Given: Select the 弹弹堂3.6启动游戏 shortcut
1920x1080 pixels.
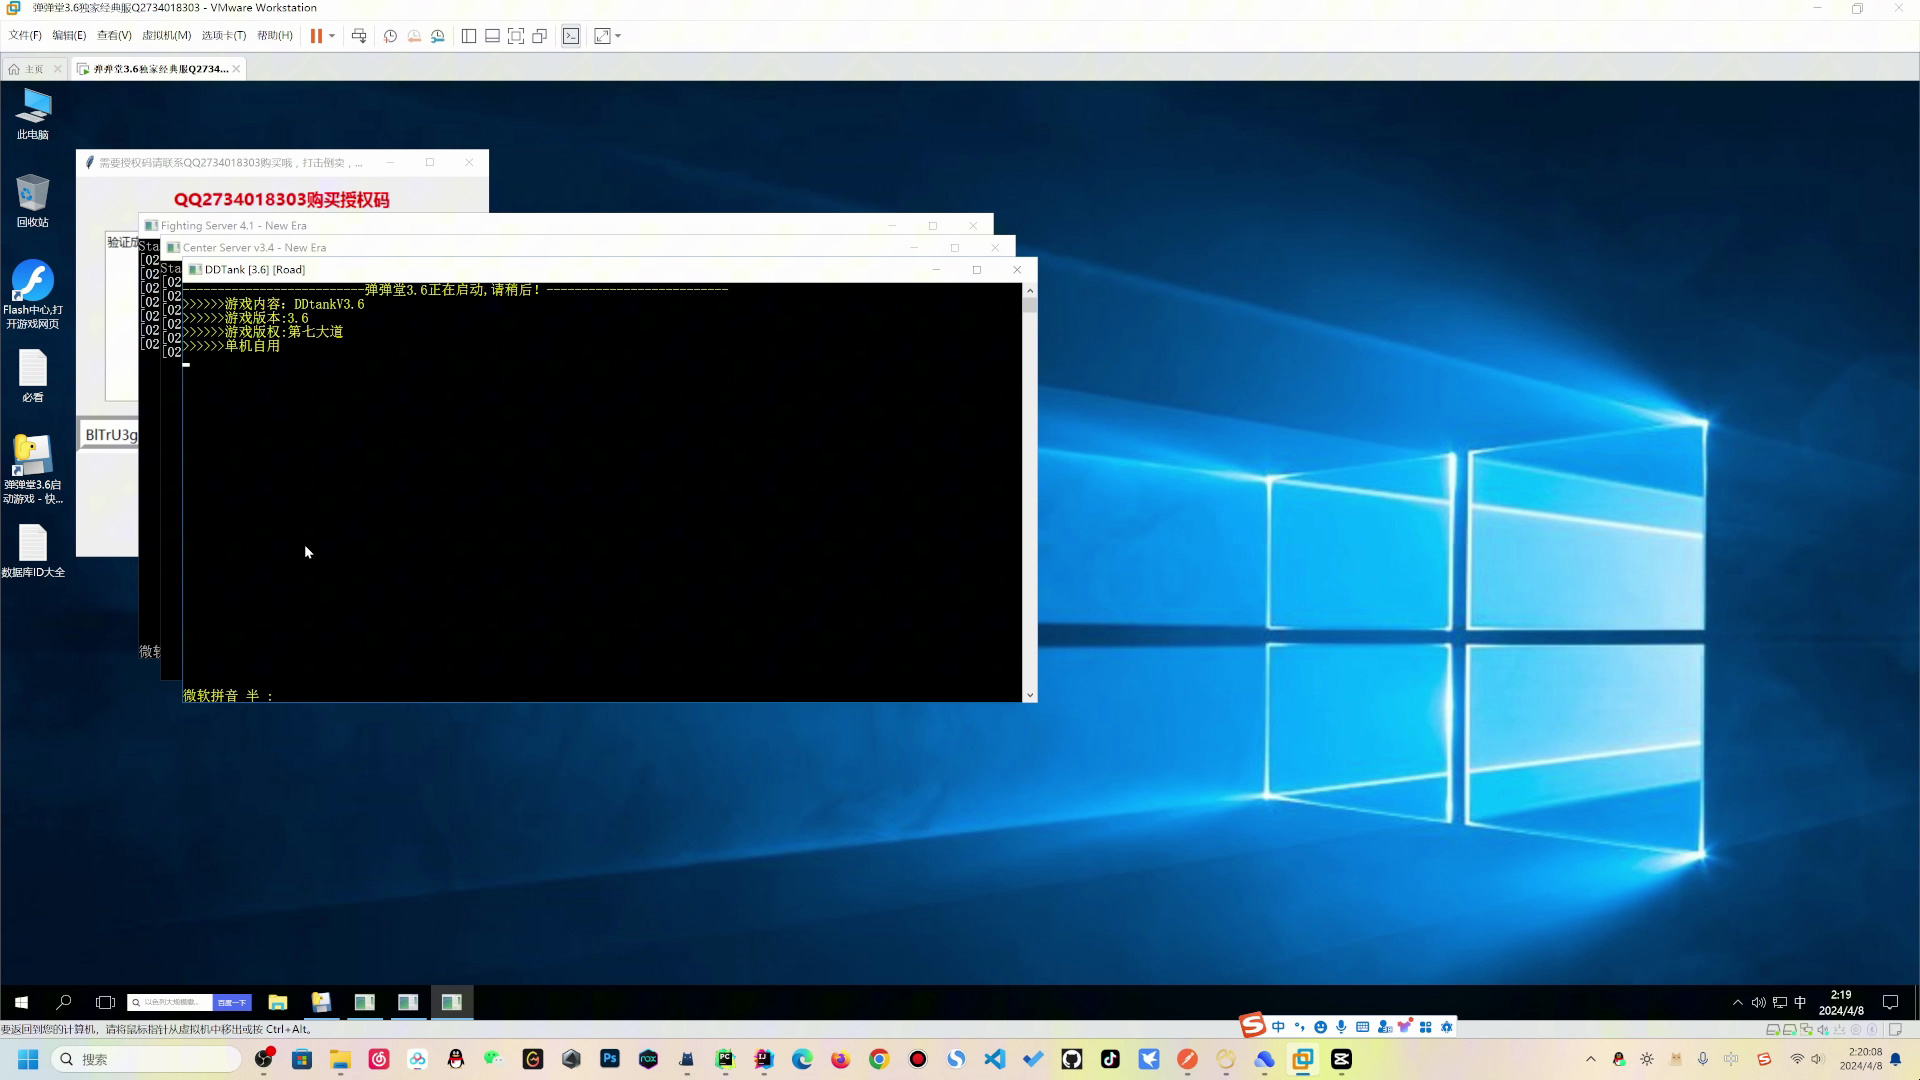Looking at the screenshot, I should [32, 469].
